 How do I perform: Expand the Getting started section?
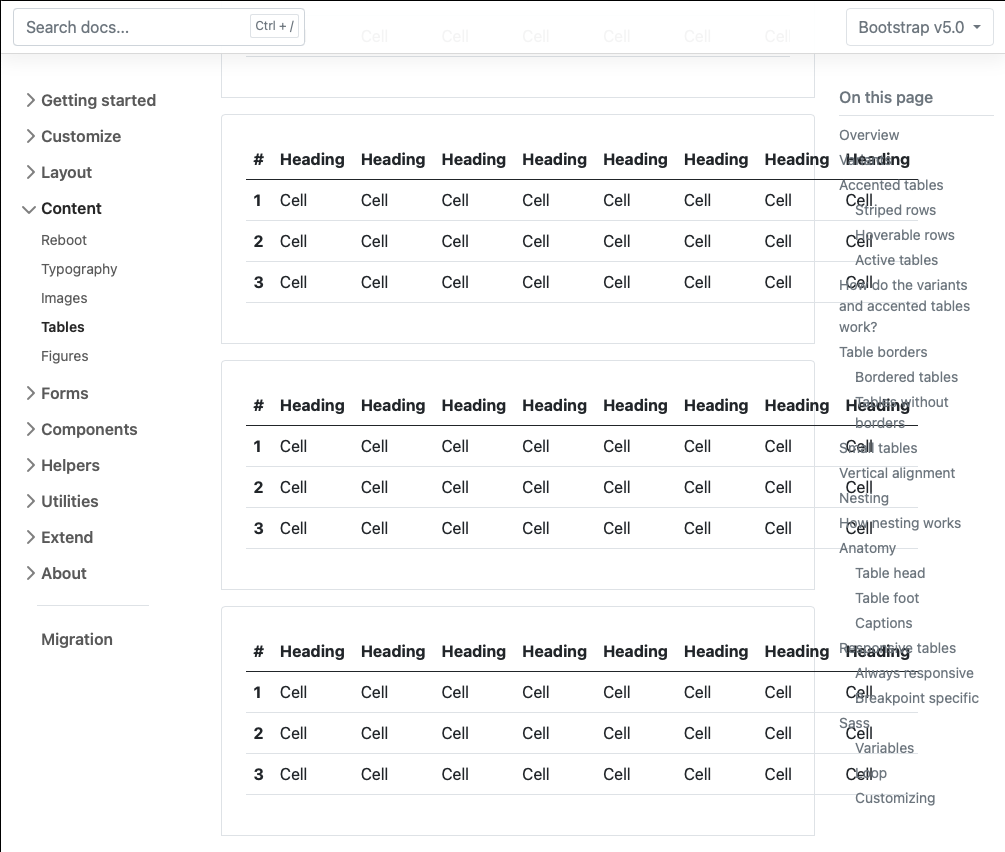91,100
